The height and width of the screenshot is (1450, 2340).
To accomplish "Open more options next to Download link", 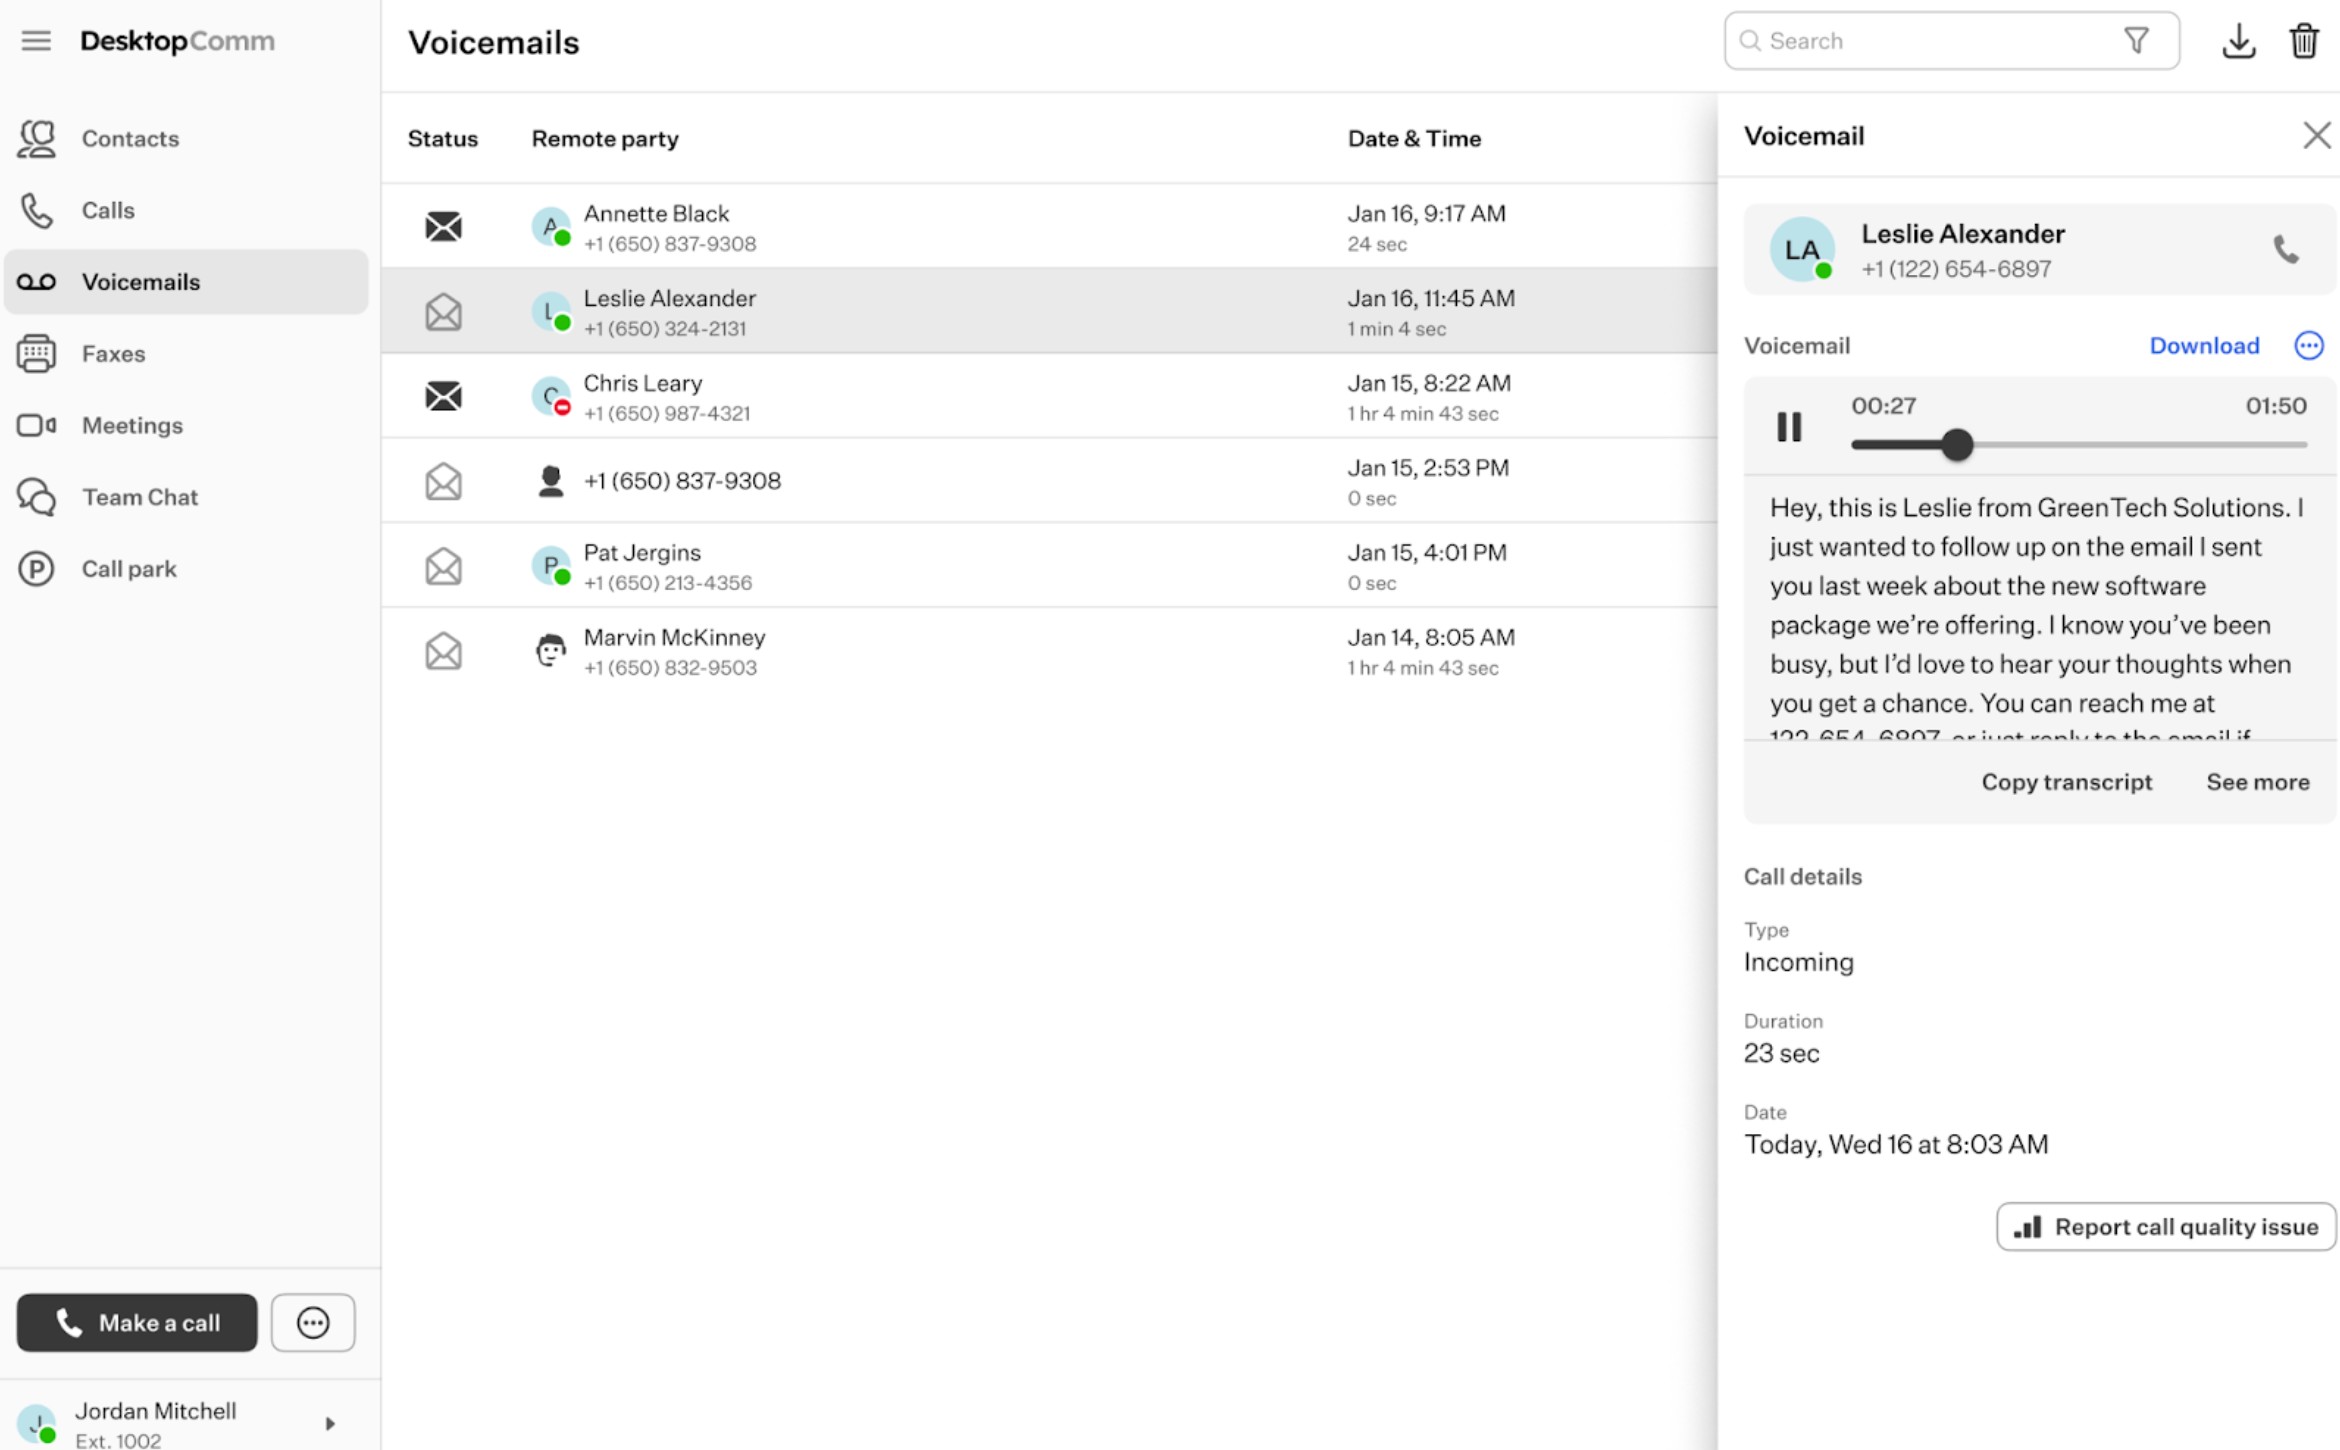I will coord(2308,346).
